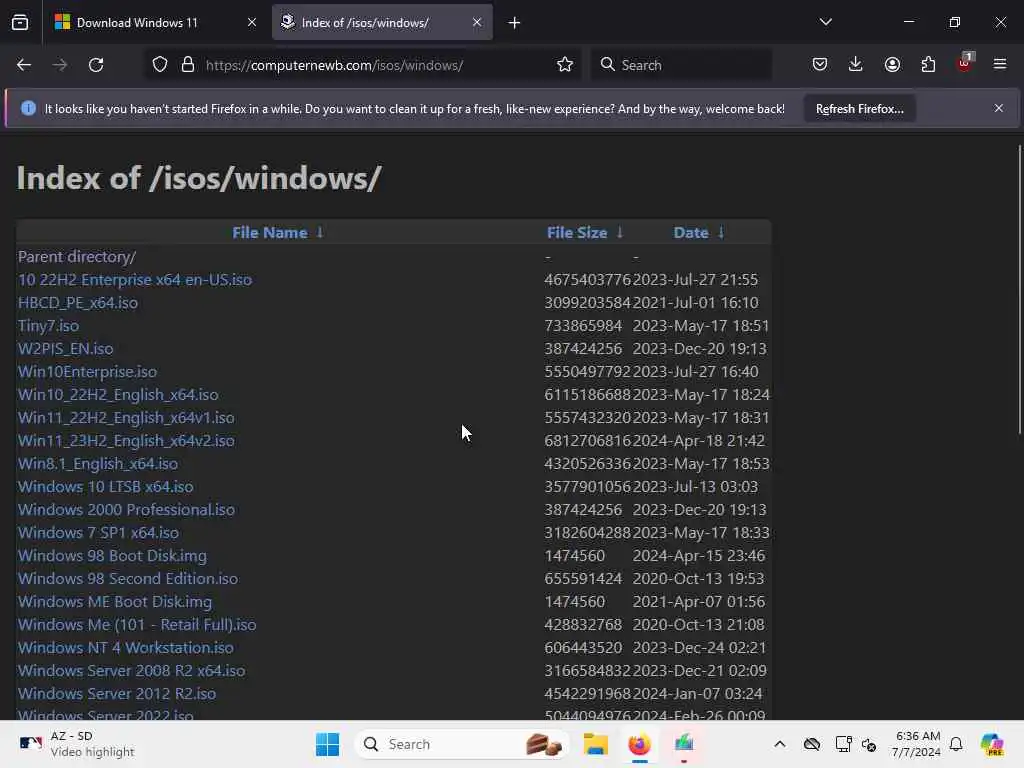Close the Download Windows 11 tab
This screenshot has width=1024, height=768.
coord(252,23)
